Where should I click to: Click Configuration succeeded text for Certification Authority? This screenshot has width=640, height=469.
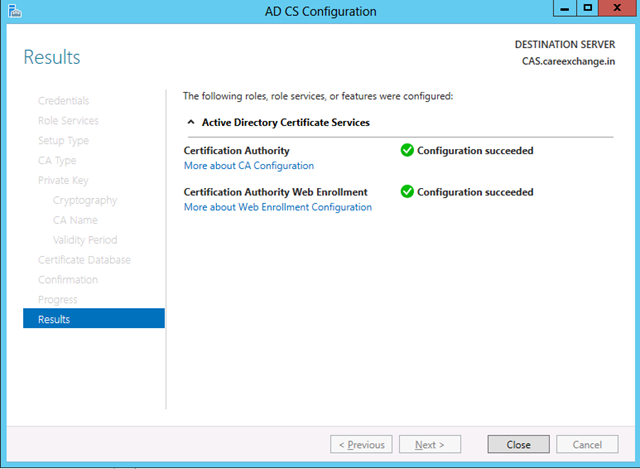point(475,151)
